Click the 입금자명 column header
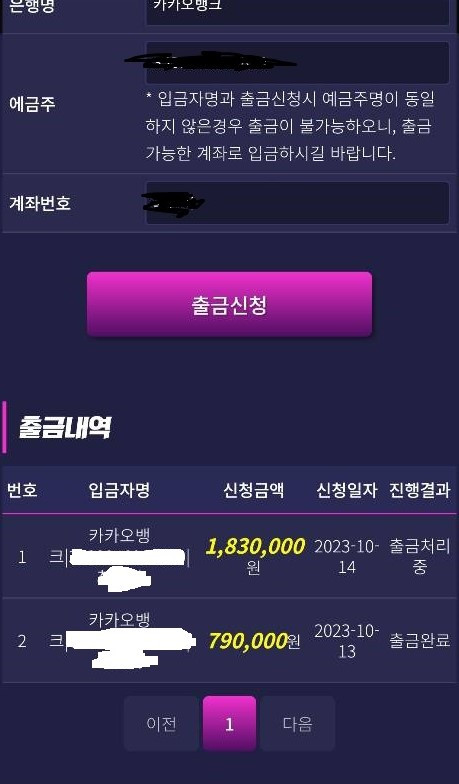The width and height of the screenshot is (459, 784). (x=119, y=490)
